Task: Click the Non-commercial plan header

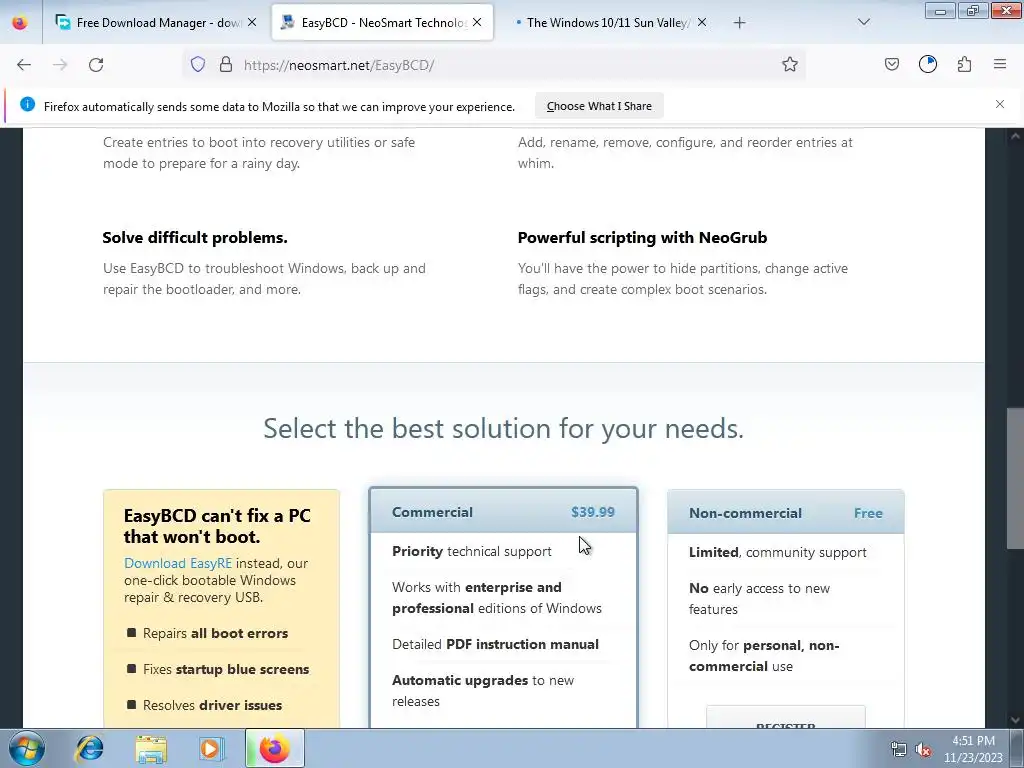Action: (x=786, y=513)
